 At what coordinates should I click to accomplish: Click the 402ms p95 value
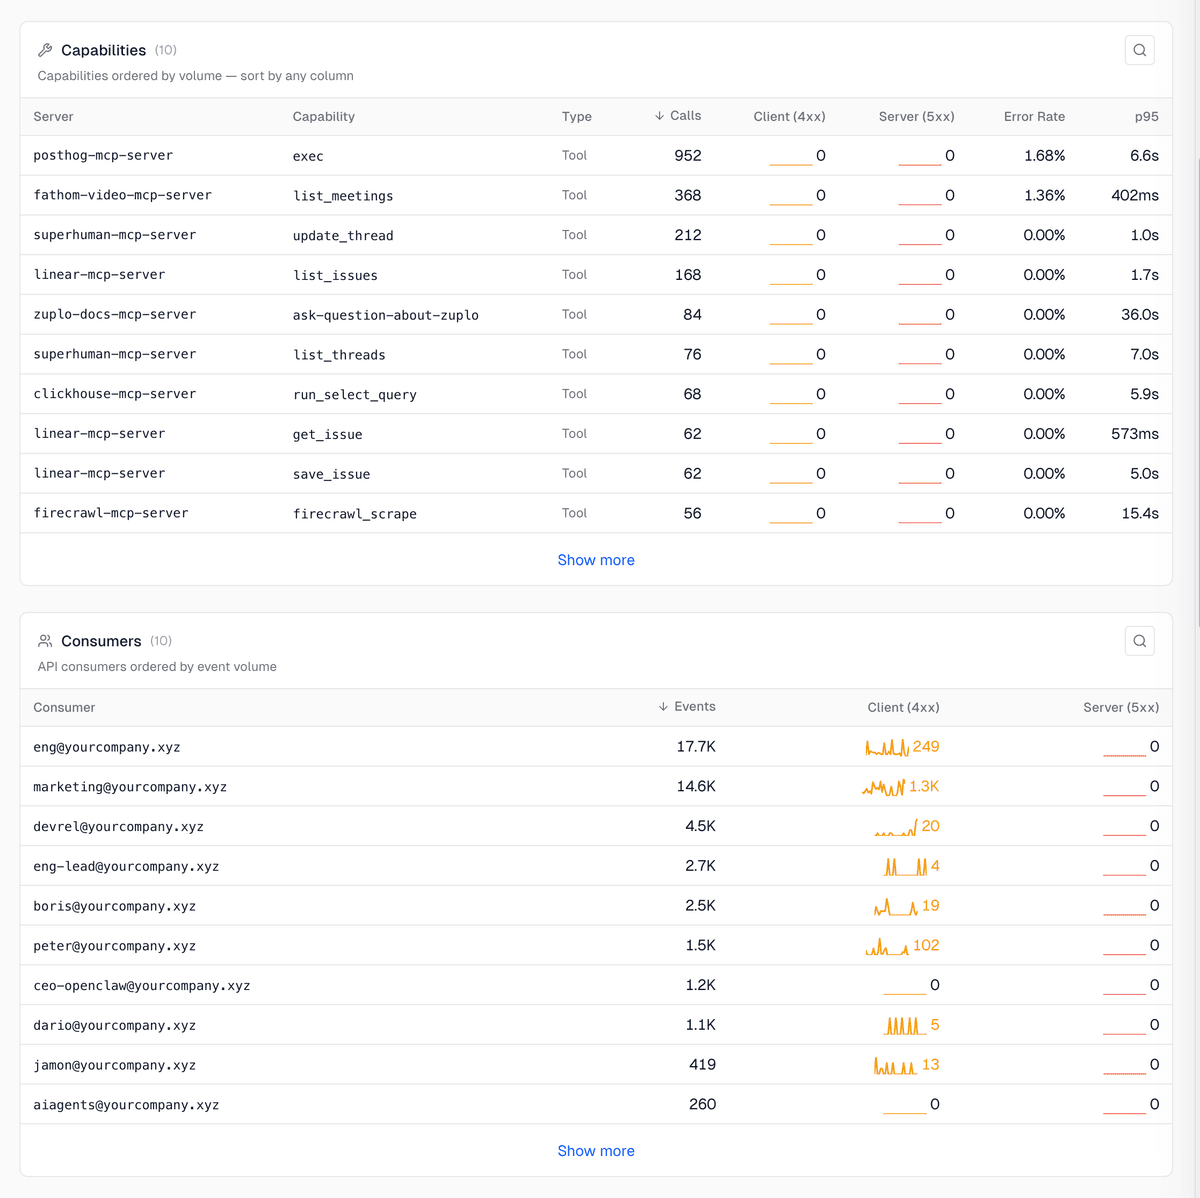(1135, 196)
